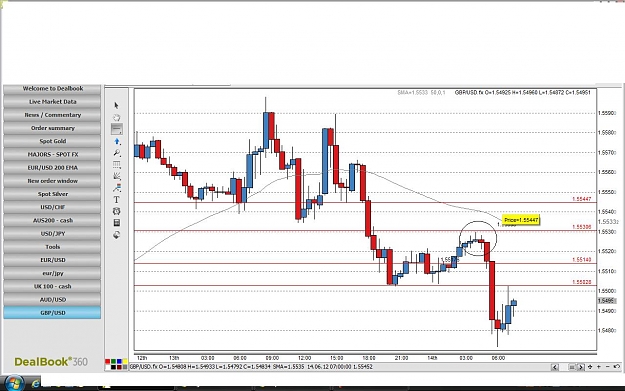Click the reset chart arrows icon

click(x=617, y=366)
